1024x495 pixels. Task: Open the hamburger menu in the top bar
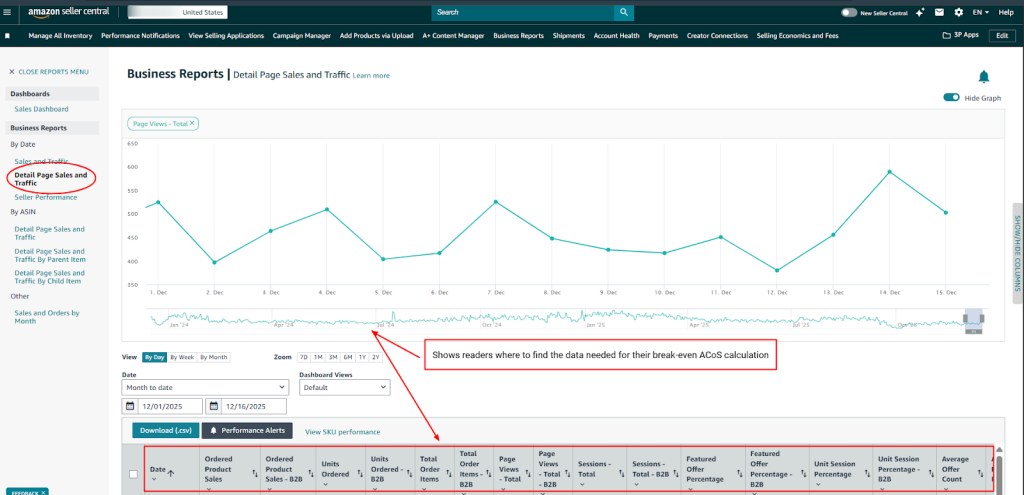coord(7,12)
